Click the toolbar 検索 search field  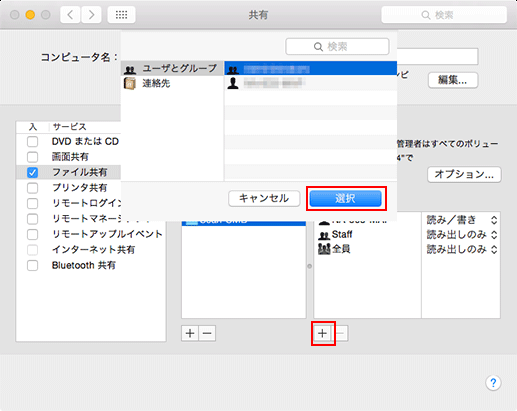click(444, 15)
